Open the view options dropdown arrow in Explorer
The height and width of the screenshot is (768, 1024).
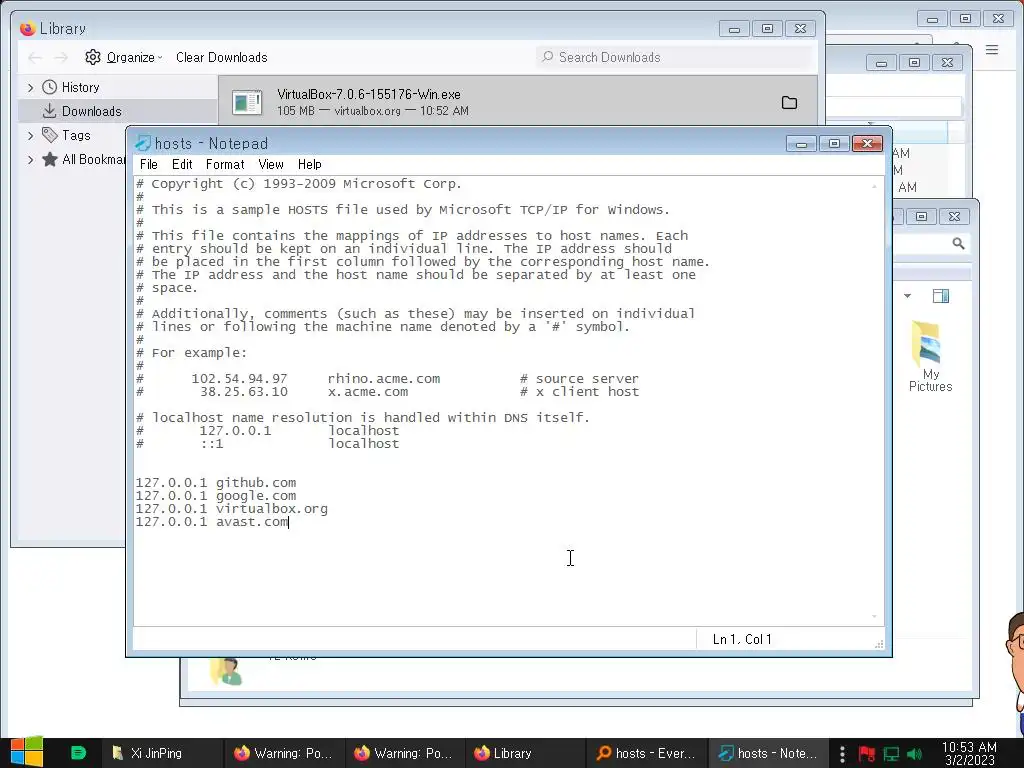[x=907, y=296]
